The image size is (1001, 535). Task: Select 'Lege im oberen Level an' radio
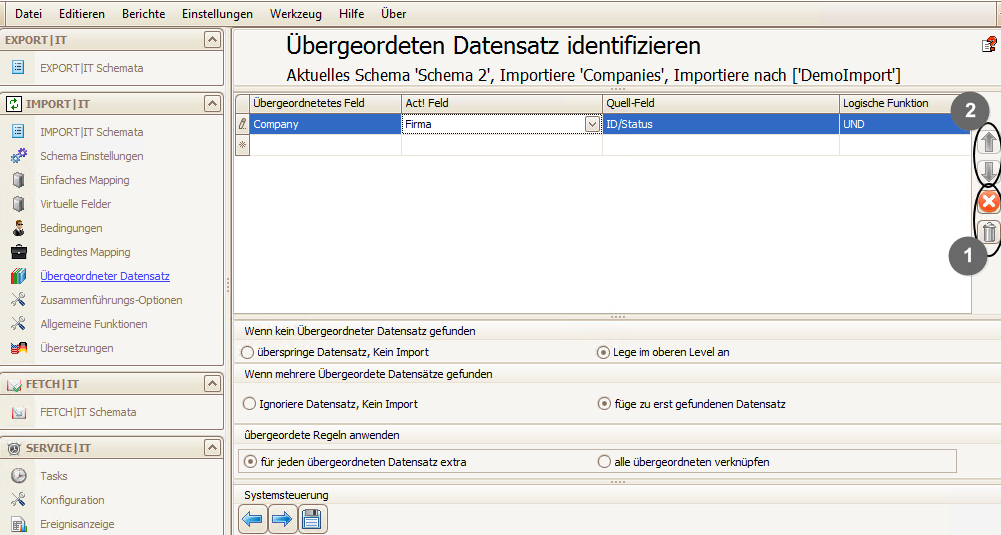[603, 352]
